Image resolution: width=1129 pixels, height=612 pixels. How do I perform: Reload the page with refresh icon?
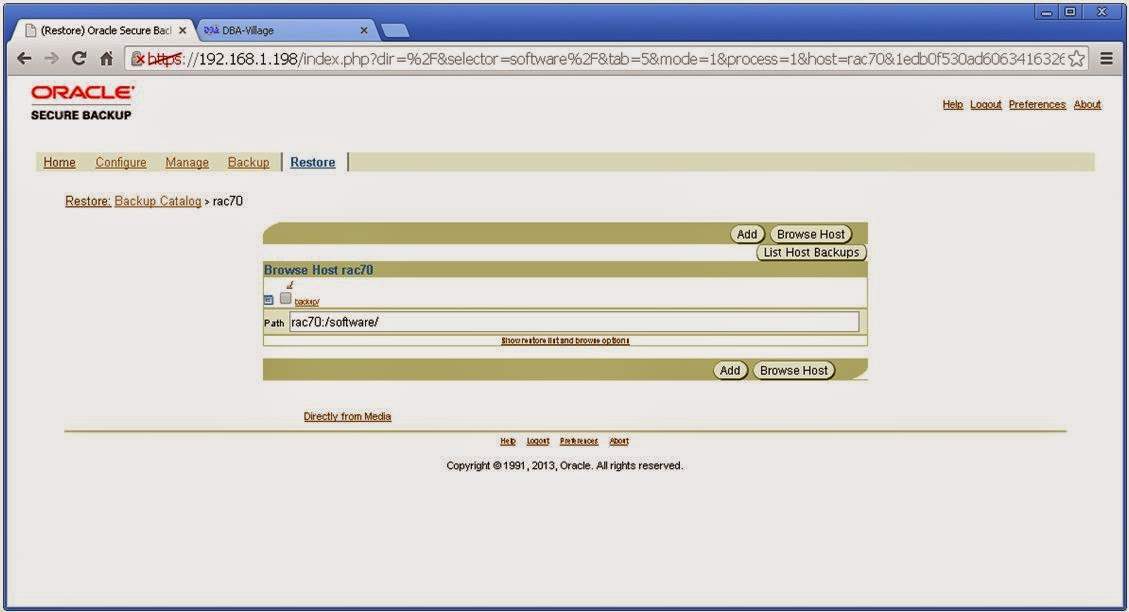pyautogui.click(x=79, y=59)
